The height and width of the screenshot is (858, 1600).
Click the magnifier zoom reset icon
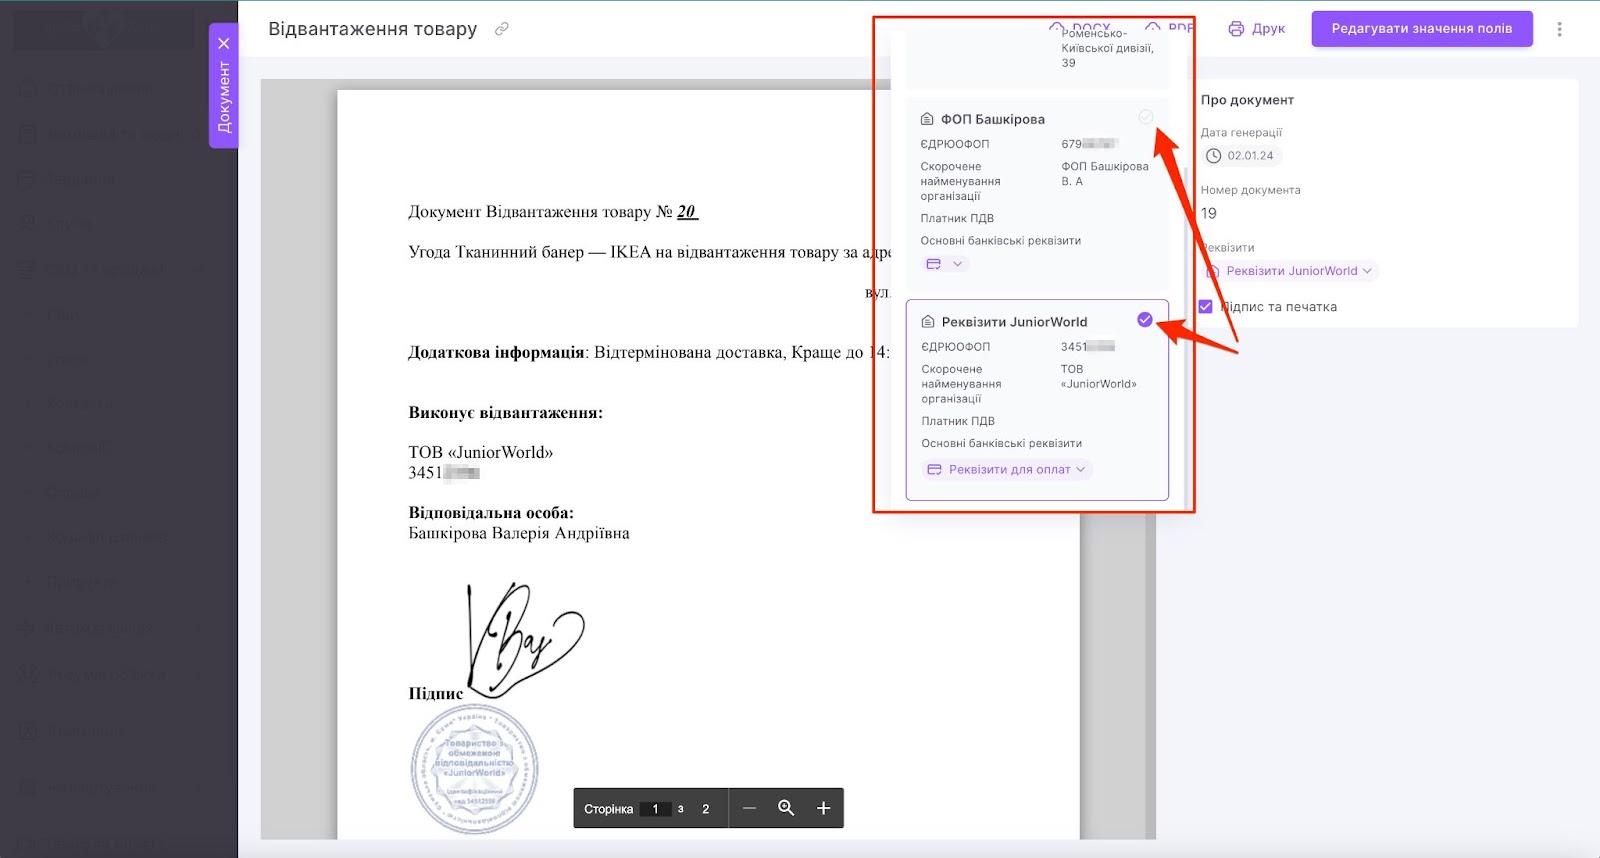click(x=786, y=808)
